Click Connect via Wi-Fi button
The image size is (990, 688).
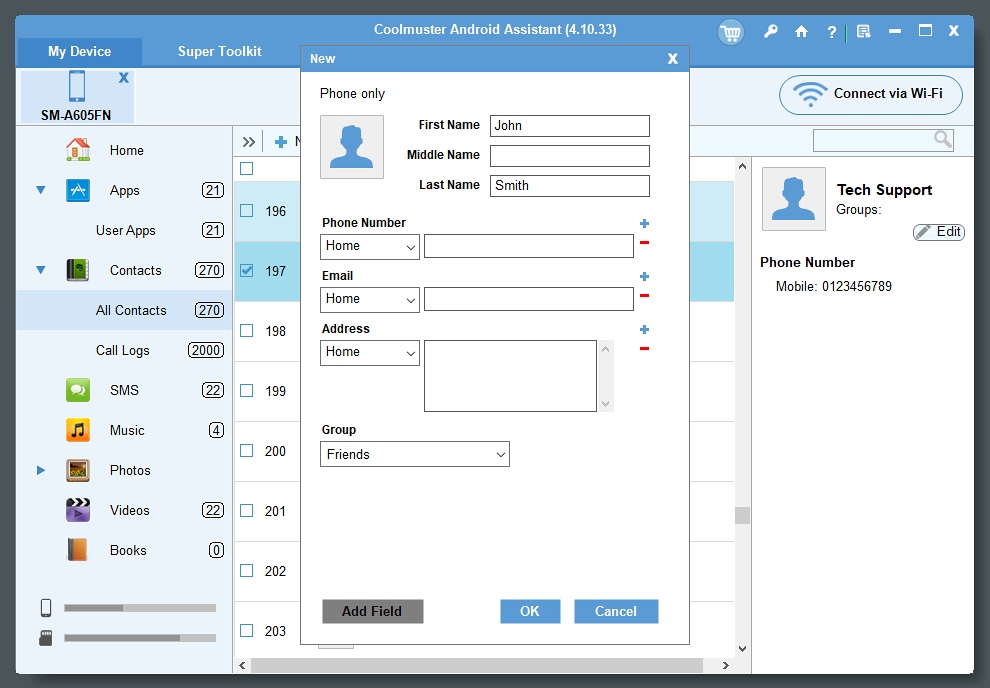point(871,95)
